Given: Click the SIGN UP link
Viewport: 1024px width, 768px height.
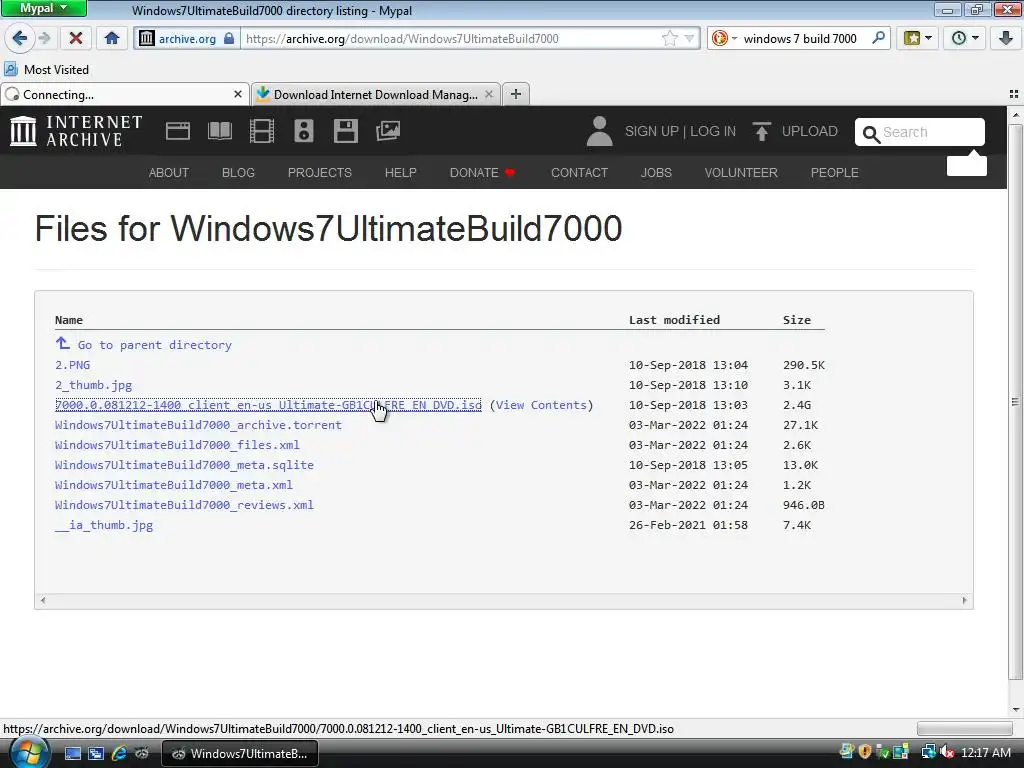Looking at the screenshot, I should [x=651, y=131].
